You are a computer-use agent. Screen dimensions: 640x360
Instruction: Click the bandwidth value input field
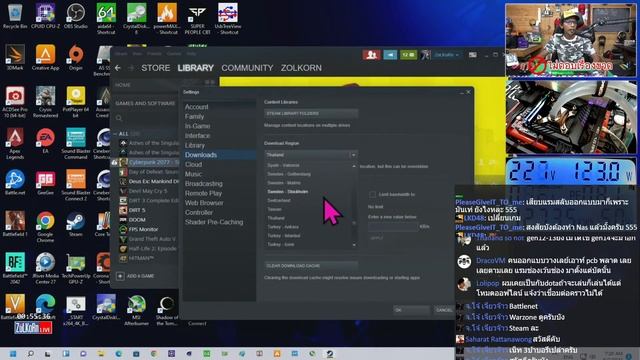[393, 227]
